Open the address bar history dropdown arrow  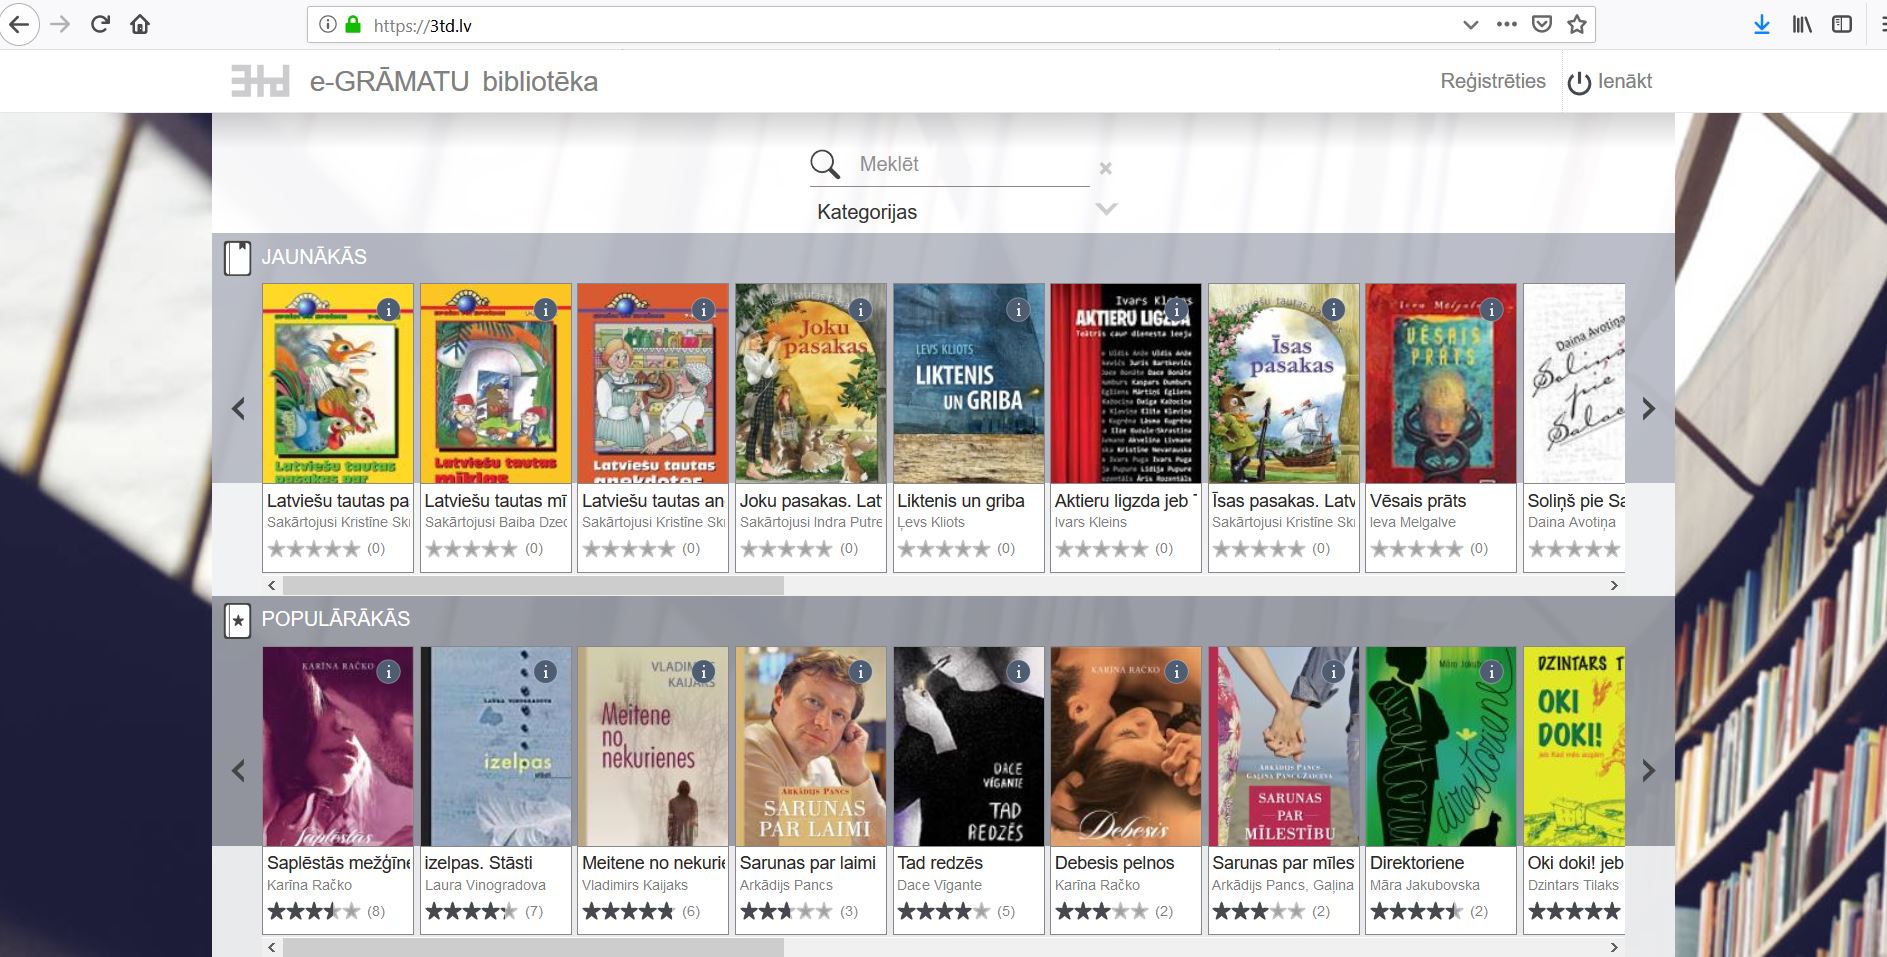tap(1470, 25)
